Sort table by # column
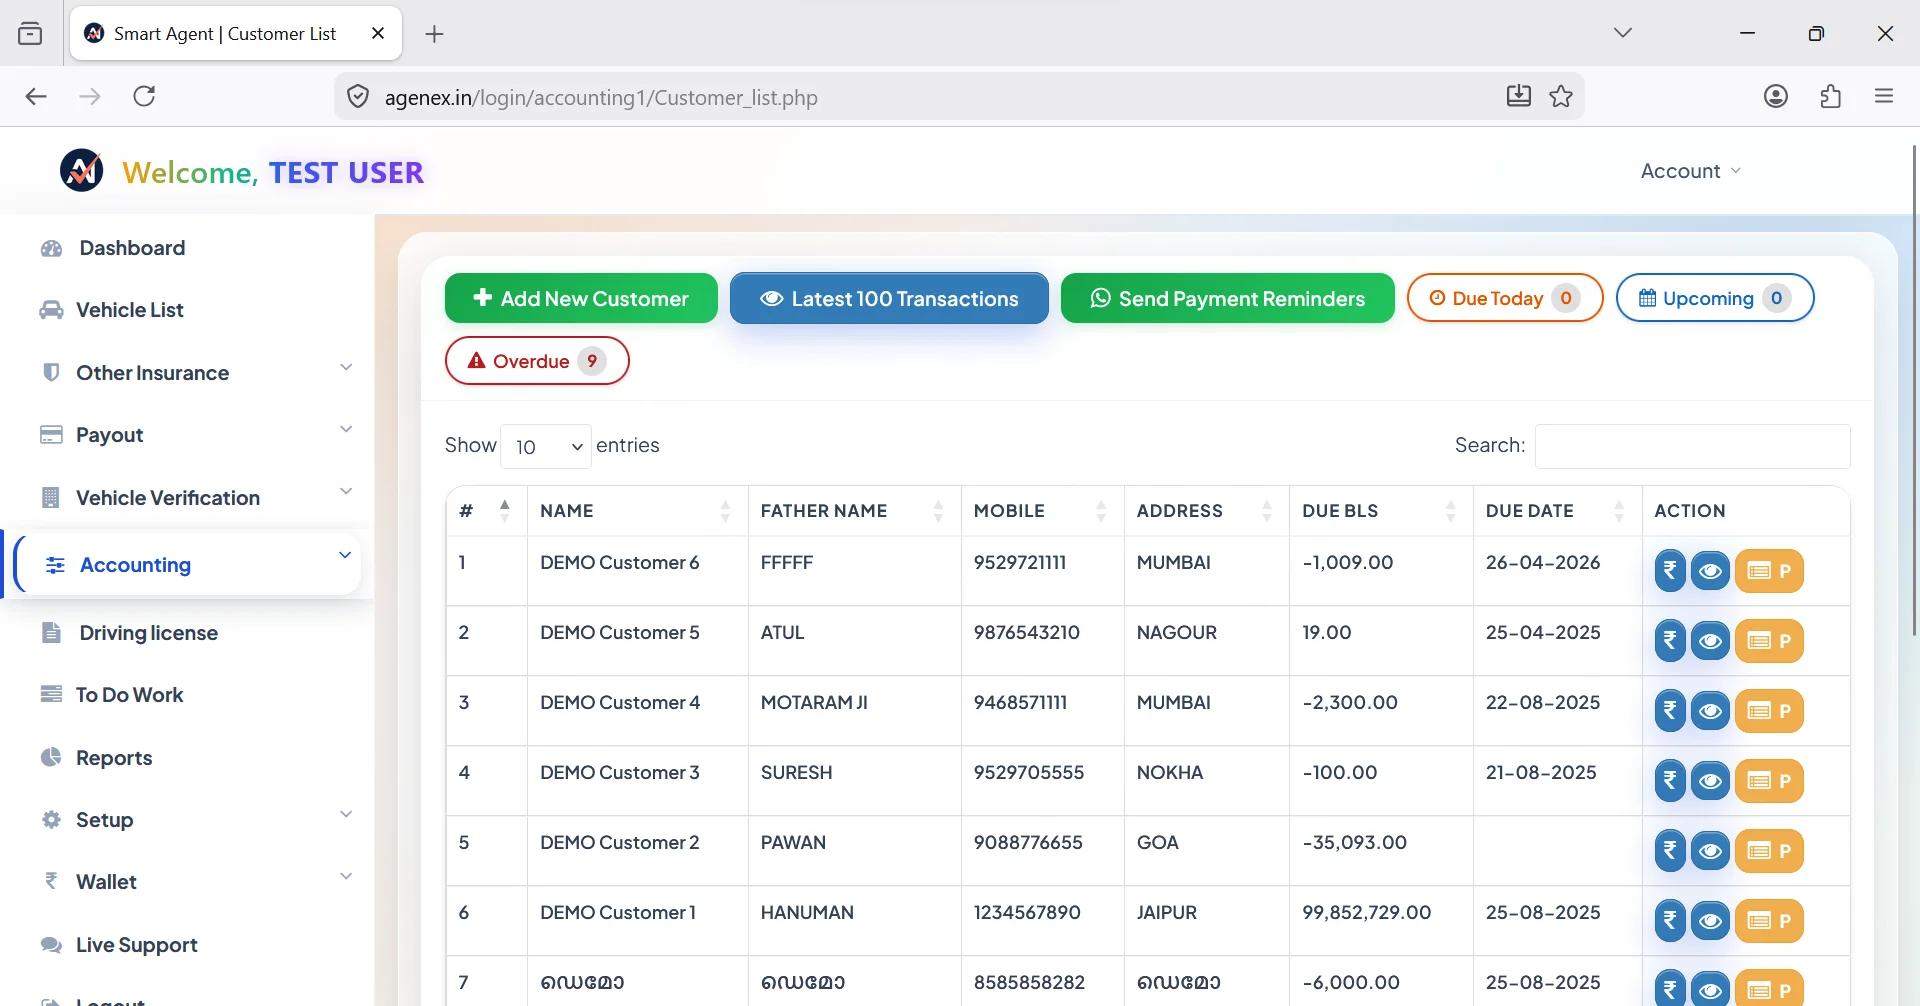This screenshot has width=1920, height=1006. pos(487,511)
